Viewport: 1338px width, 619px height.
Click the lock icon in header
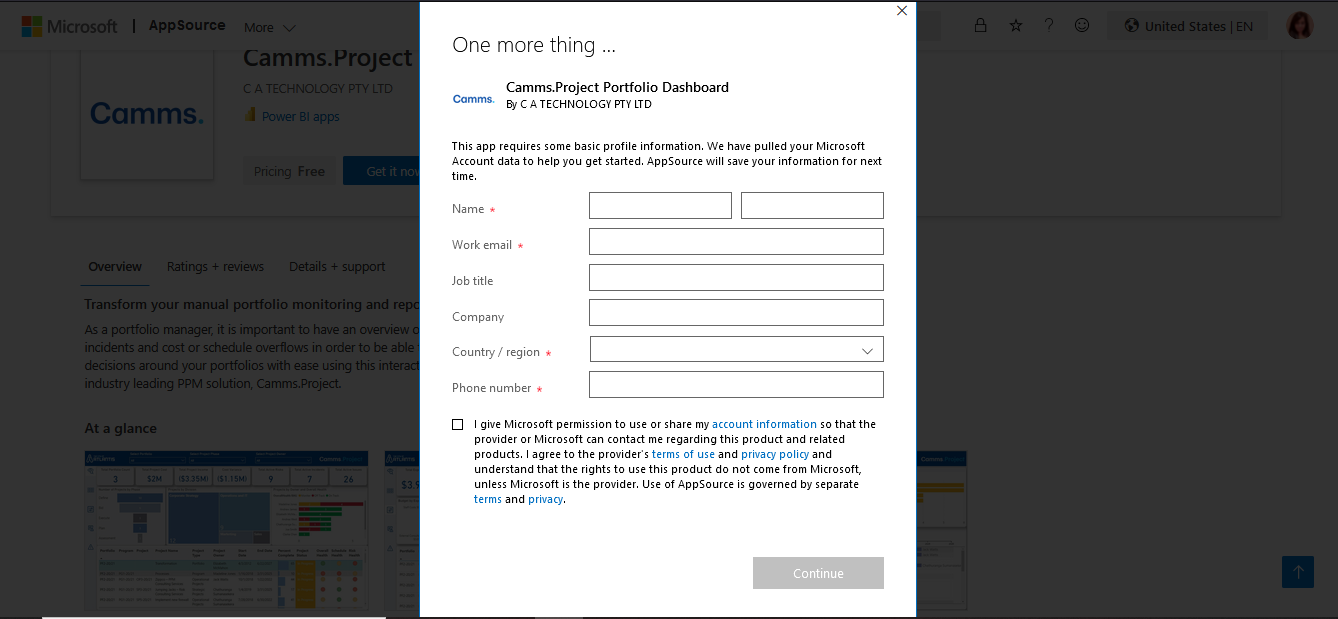coord(980,25)
